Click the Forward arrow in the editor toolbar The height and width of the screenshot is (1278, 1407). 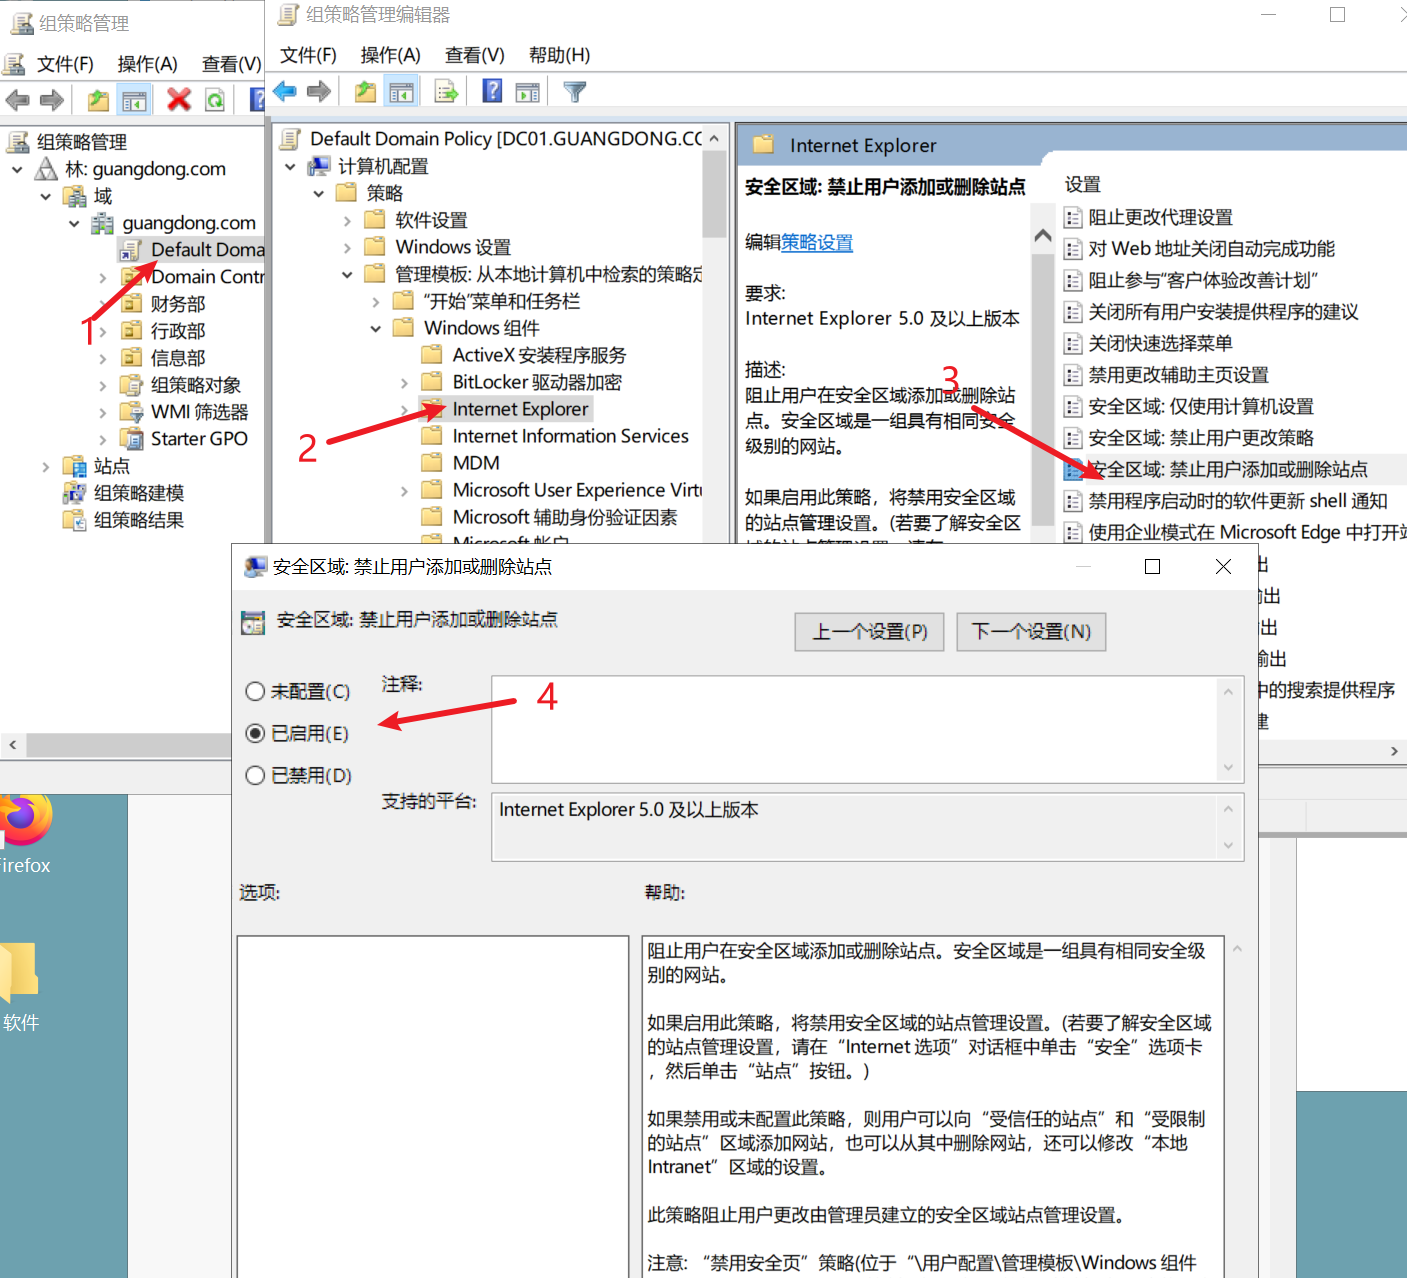(319, 92)
